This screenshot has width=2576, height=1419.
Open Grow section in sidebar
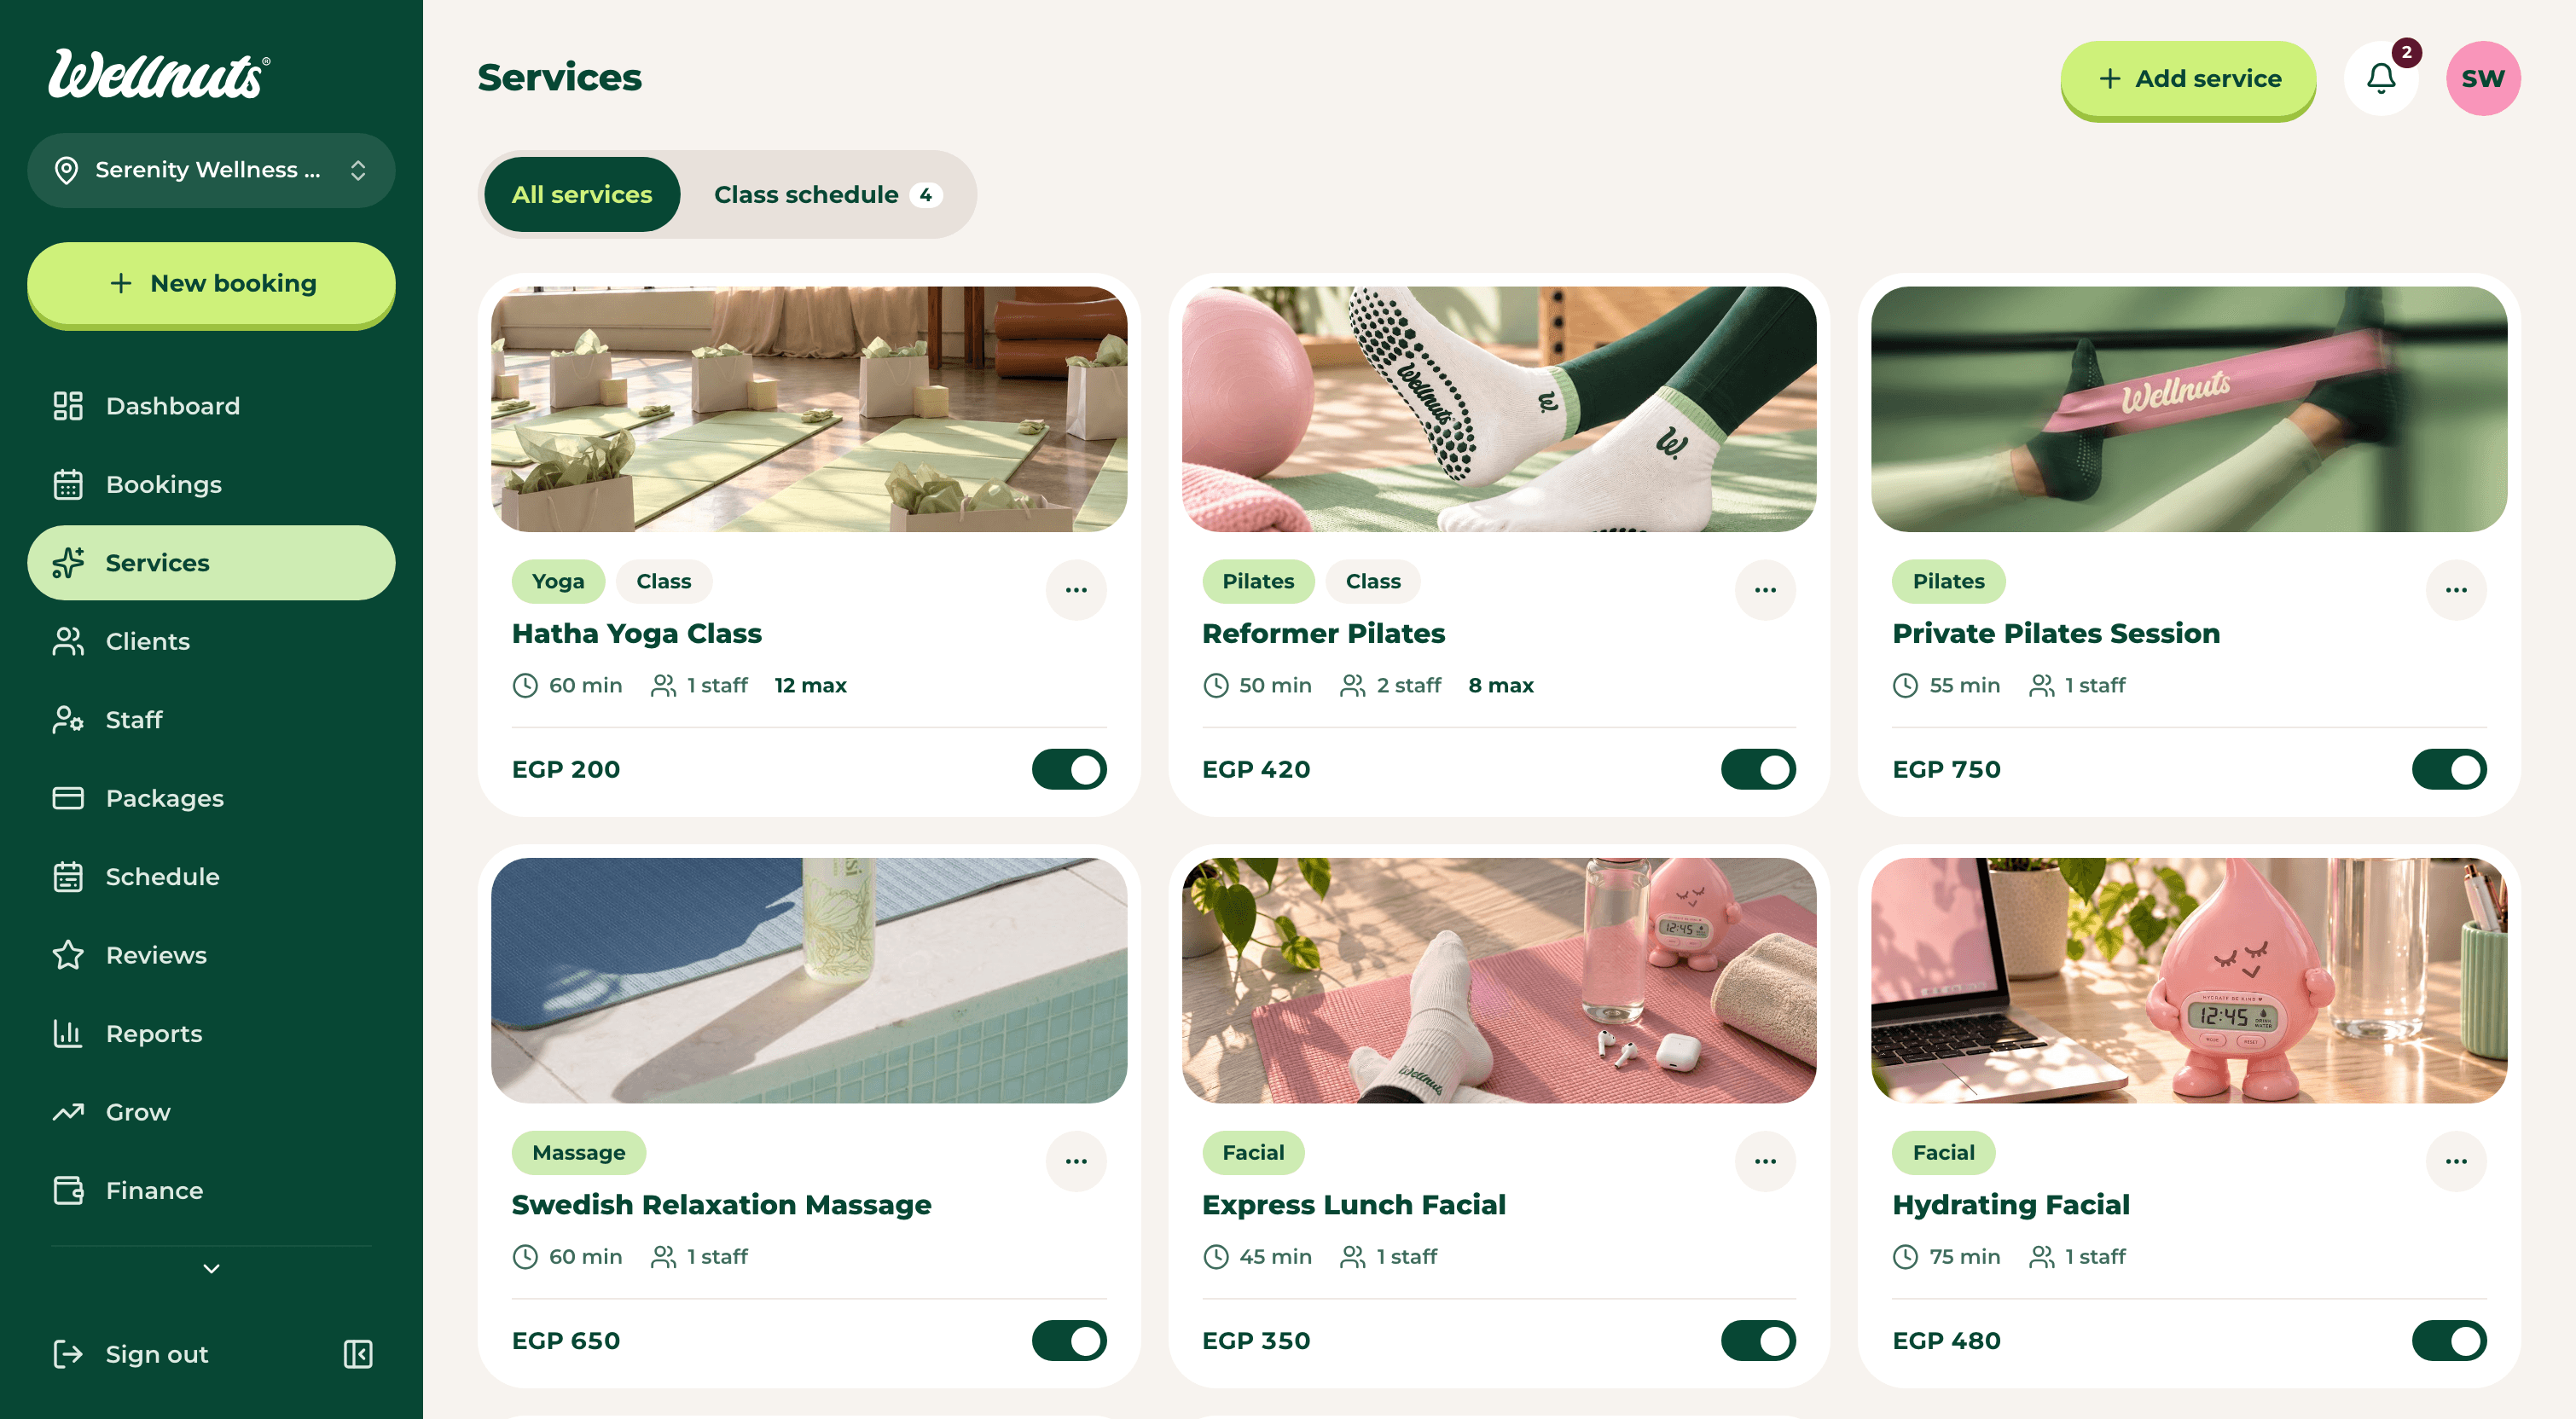coord(211,1112)
